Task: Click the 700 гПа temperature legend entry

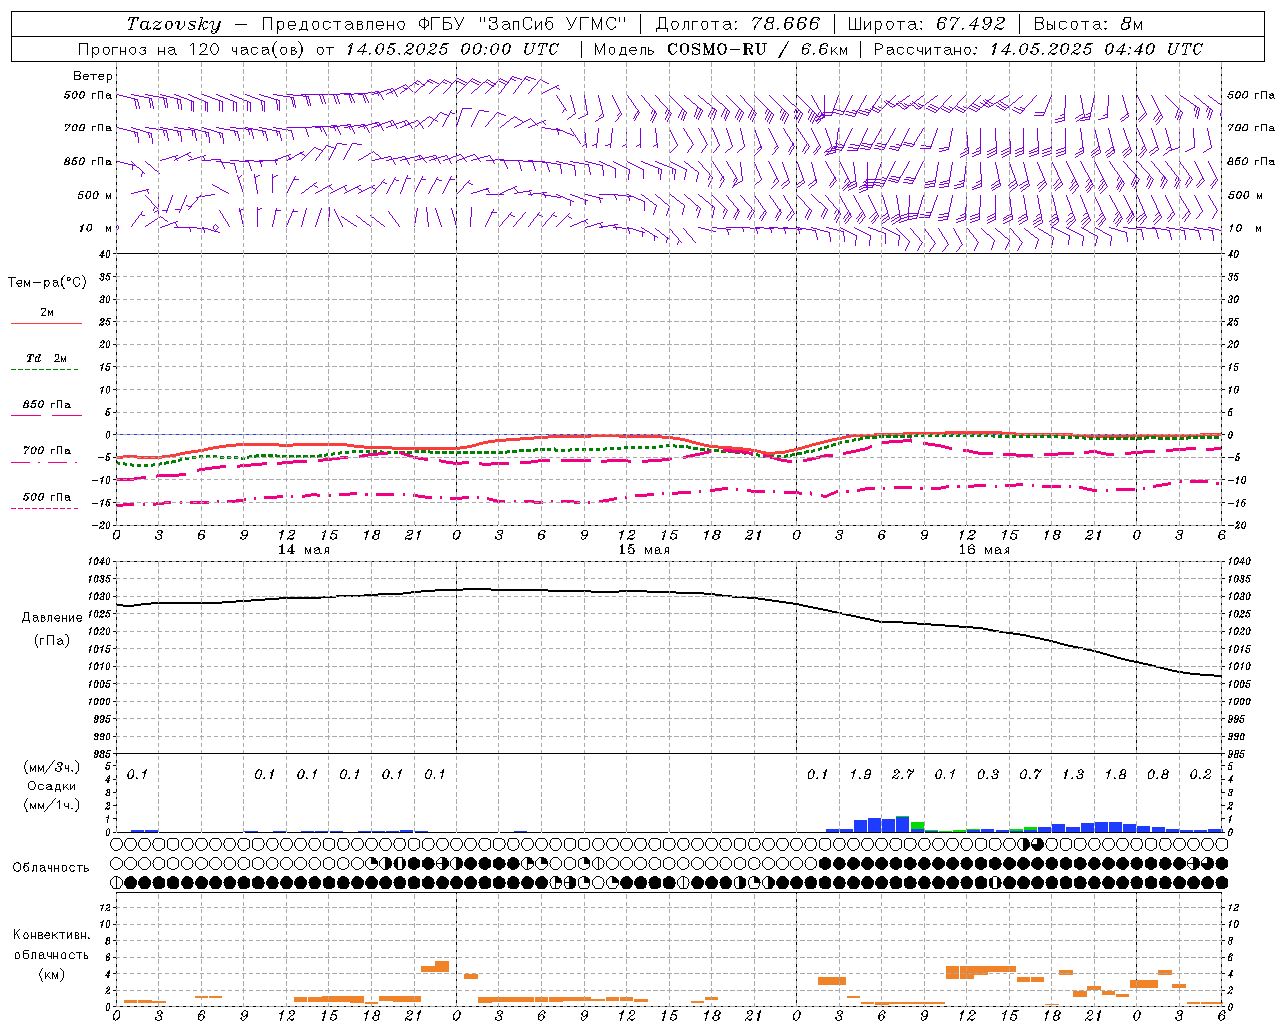Action: coord(46,451)
